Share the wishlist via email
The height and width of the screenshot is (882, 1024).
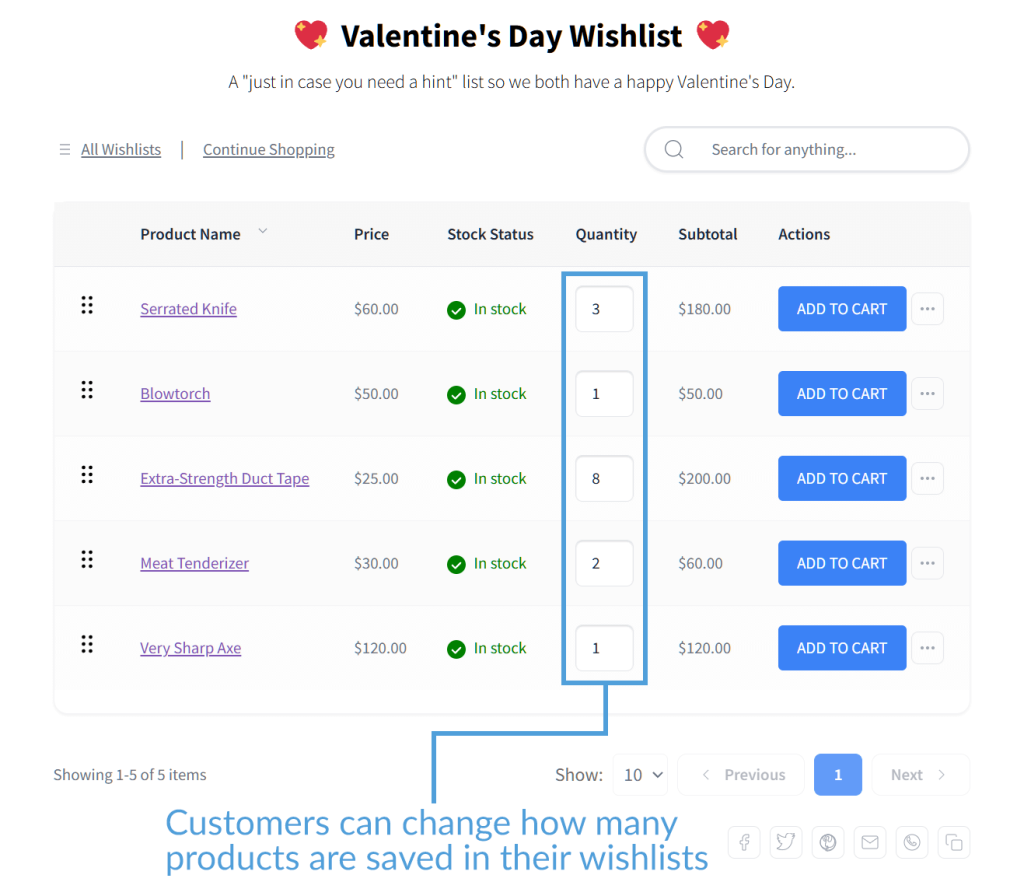click(x=870, y=842)
